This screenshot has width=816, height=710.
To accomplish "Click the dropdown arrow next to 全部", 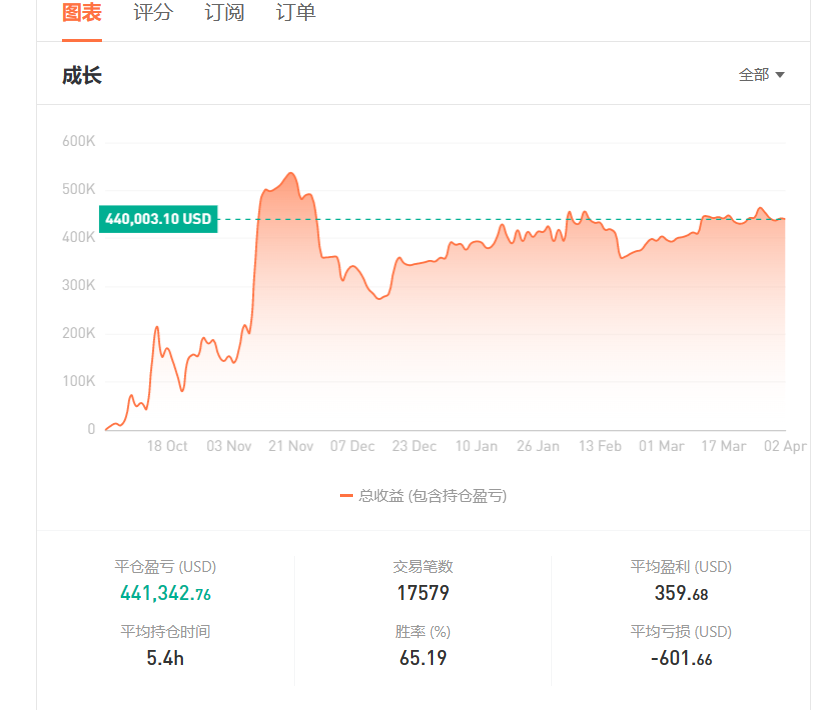I will click(780, 75).
